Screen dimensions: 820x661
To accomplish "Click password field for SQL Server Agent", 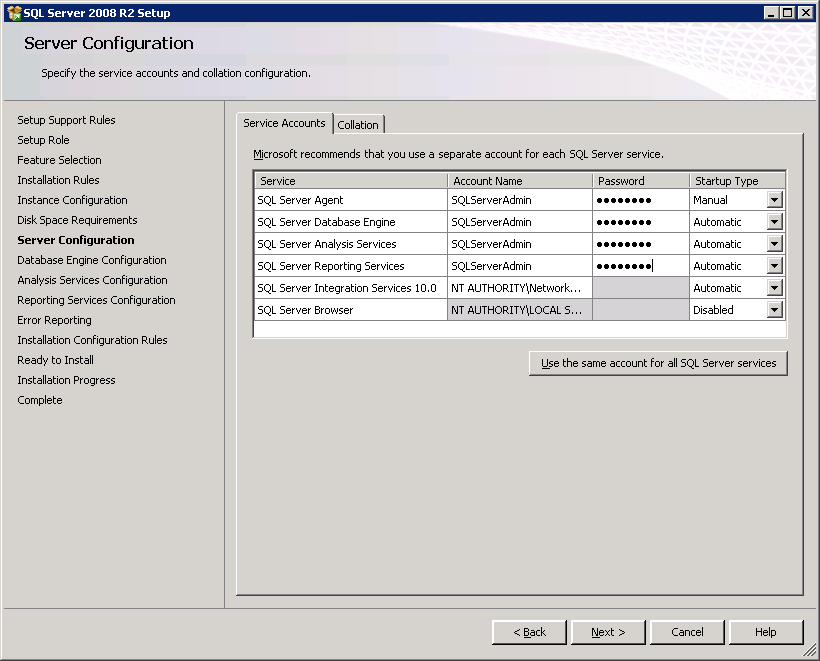I will click(x=641, y=200).
